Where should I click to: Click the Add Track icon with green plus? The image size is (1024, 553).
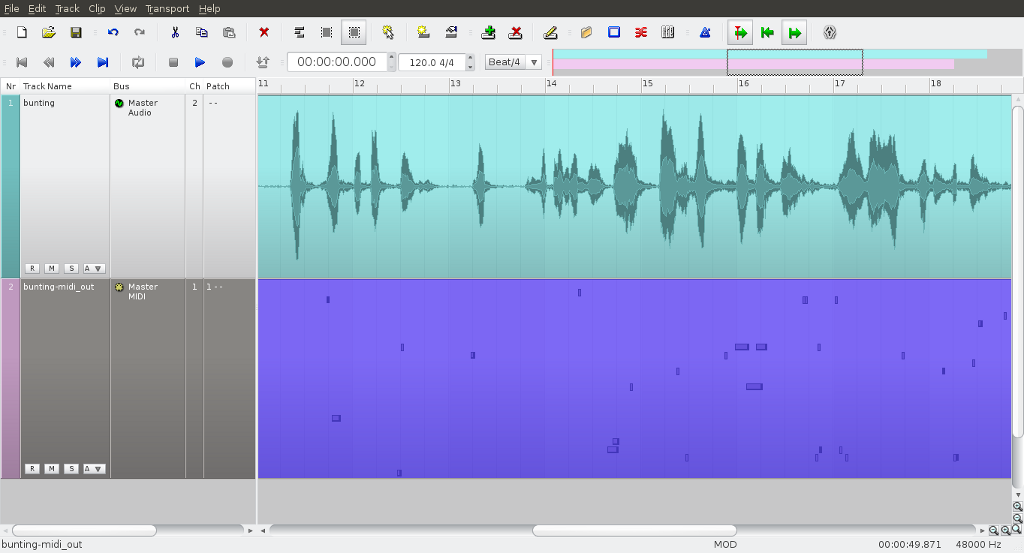tap(487, 32)
